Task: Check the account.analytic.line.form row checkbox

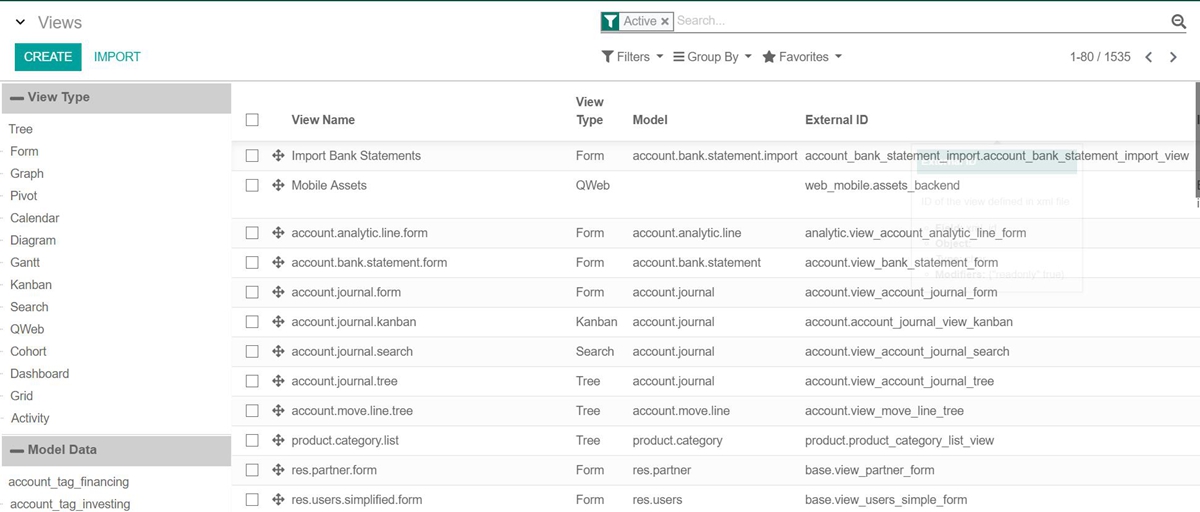Action: pyautogui.click(x=252, y=233)
